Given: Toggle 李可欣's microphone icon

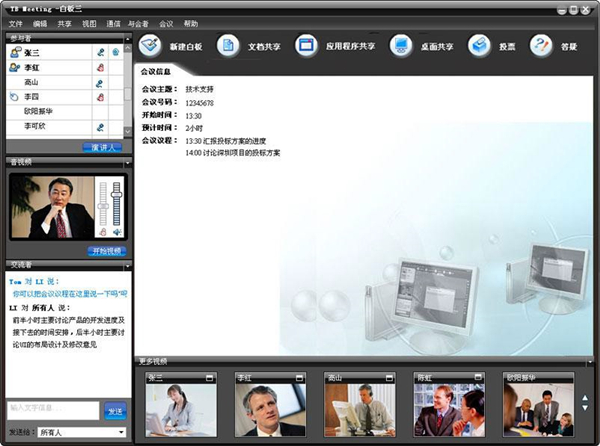Looking at the screenshot, I should coord(100,127).
